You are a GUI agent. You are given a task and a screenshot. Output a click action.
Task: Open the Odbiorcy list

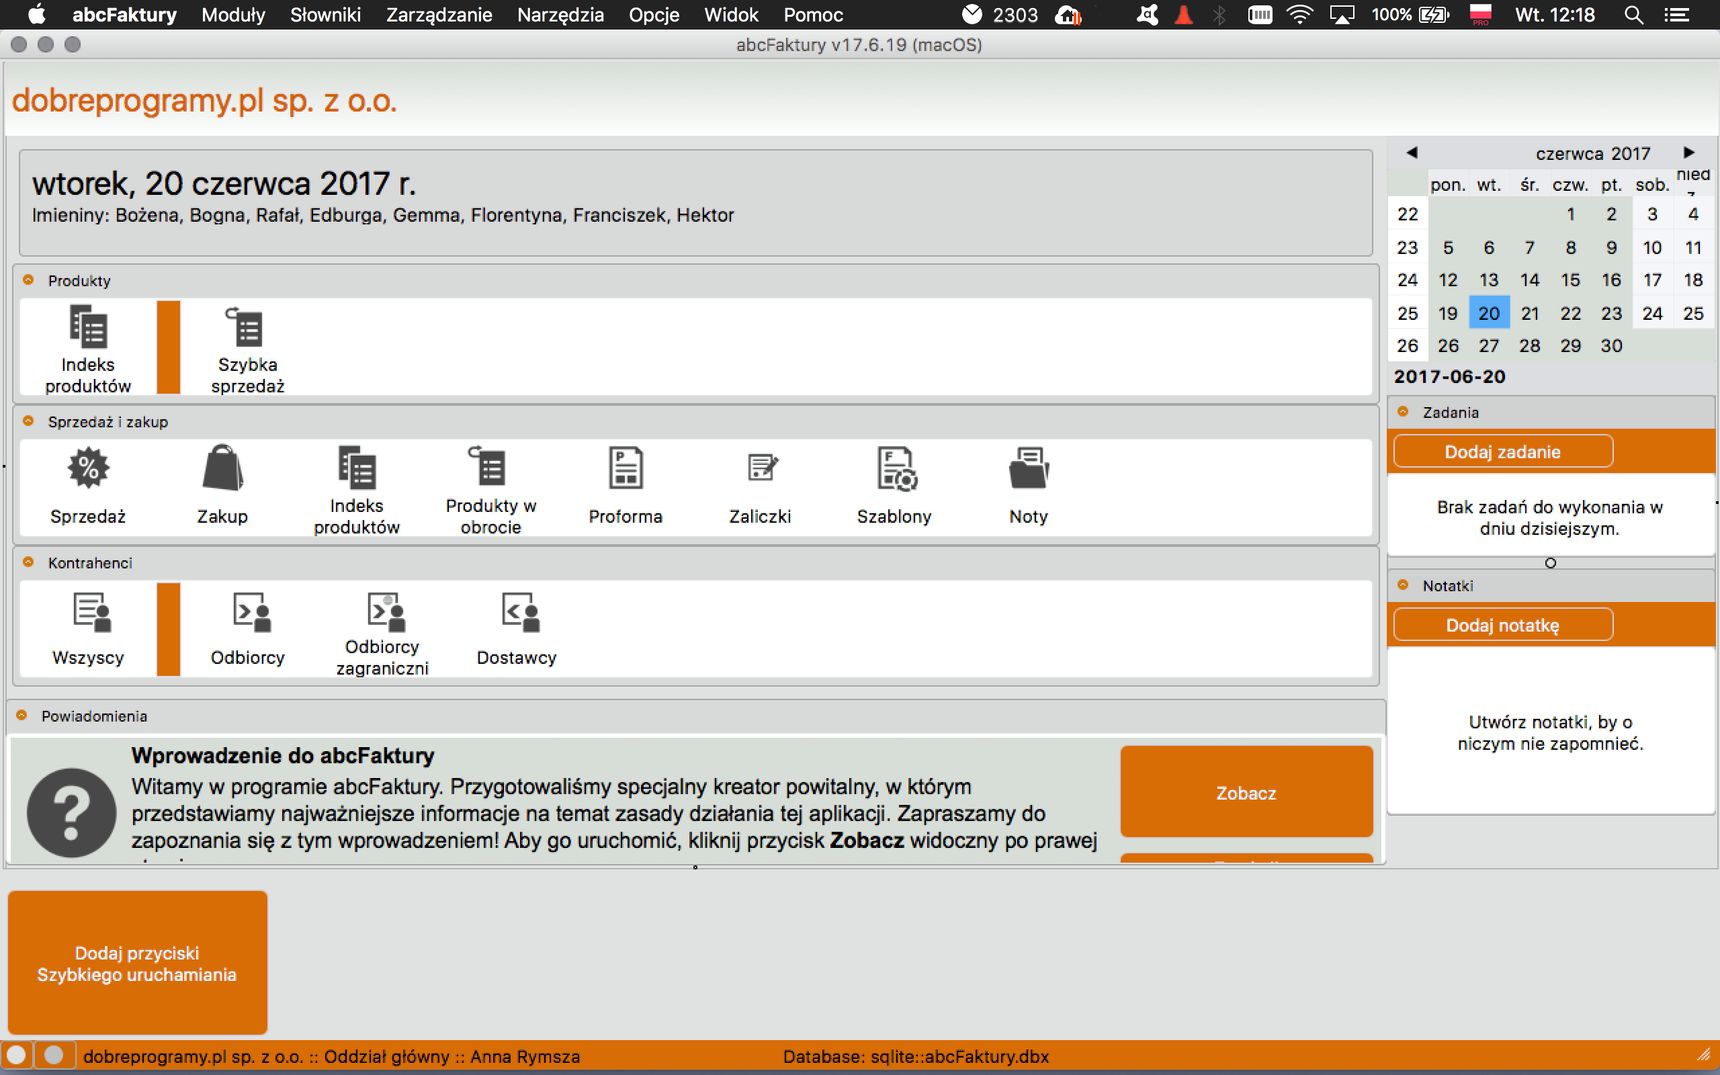point(247,628)
